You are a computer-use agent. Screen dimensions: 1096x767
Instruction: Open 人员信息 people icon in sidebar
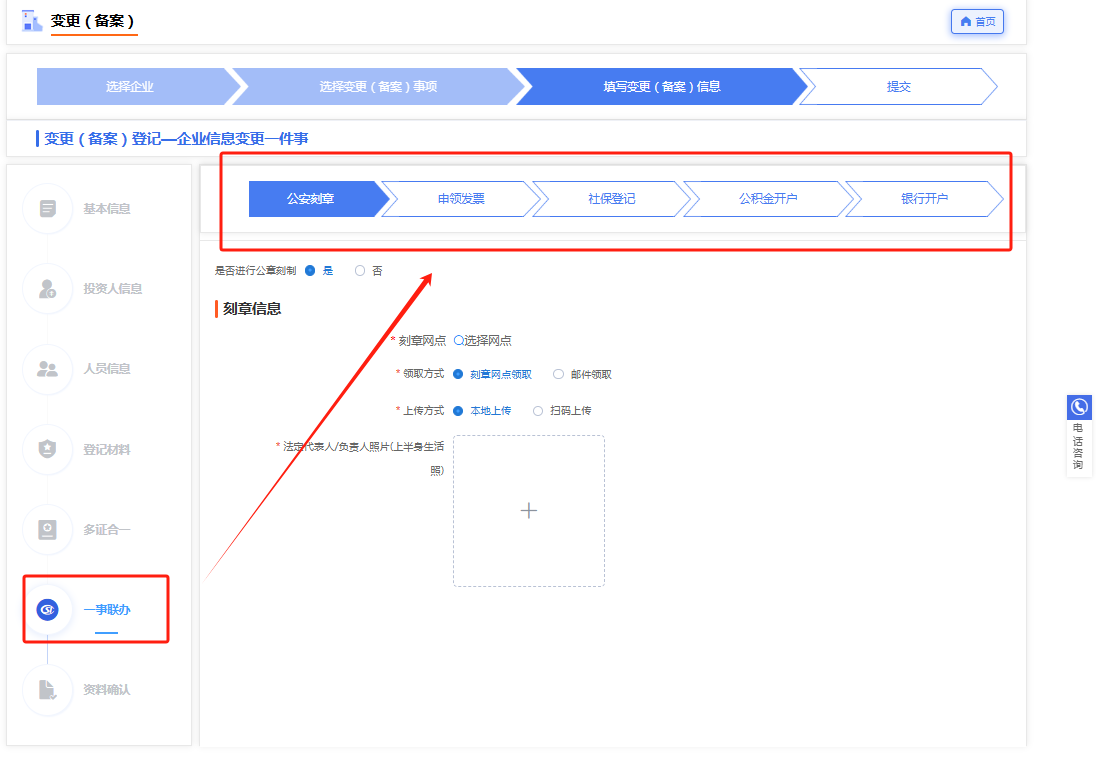click(48, 369)
